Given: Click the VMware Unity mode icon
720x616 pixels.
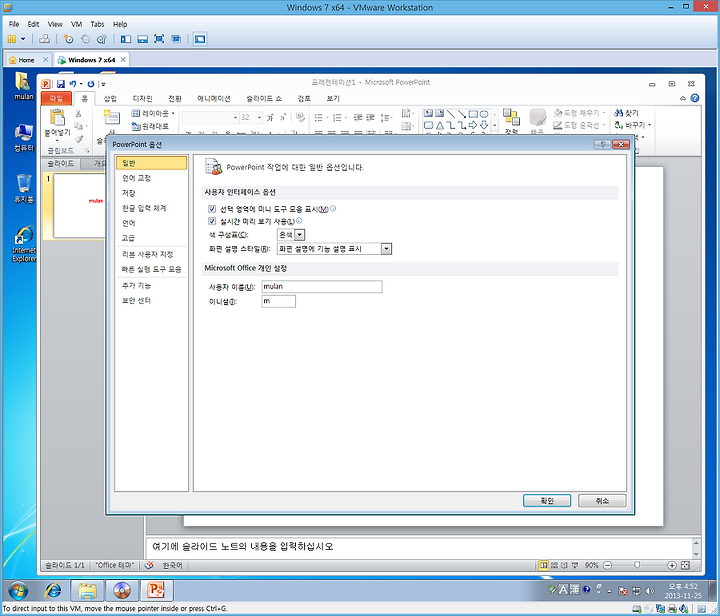Looking at the screenshot, I should tap(176, 39).
